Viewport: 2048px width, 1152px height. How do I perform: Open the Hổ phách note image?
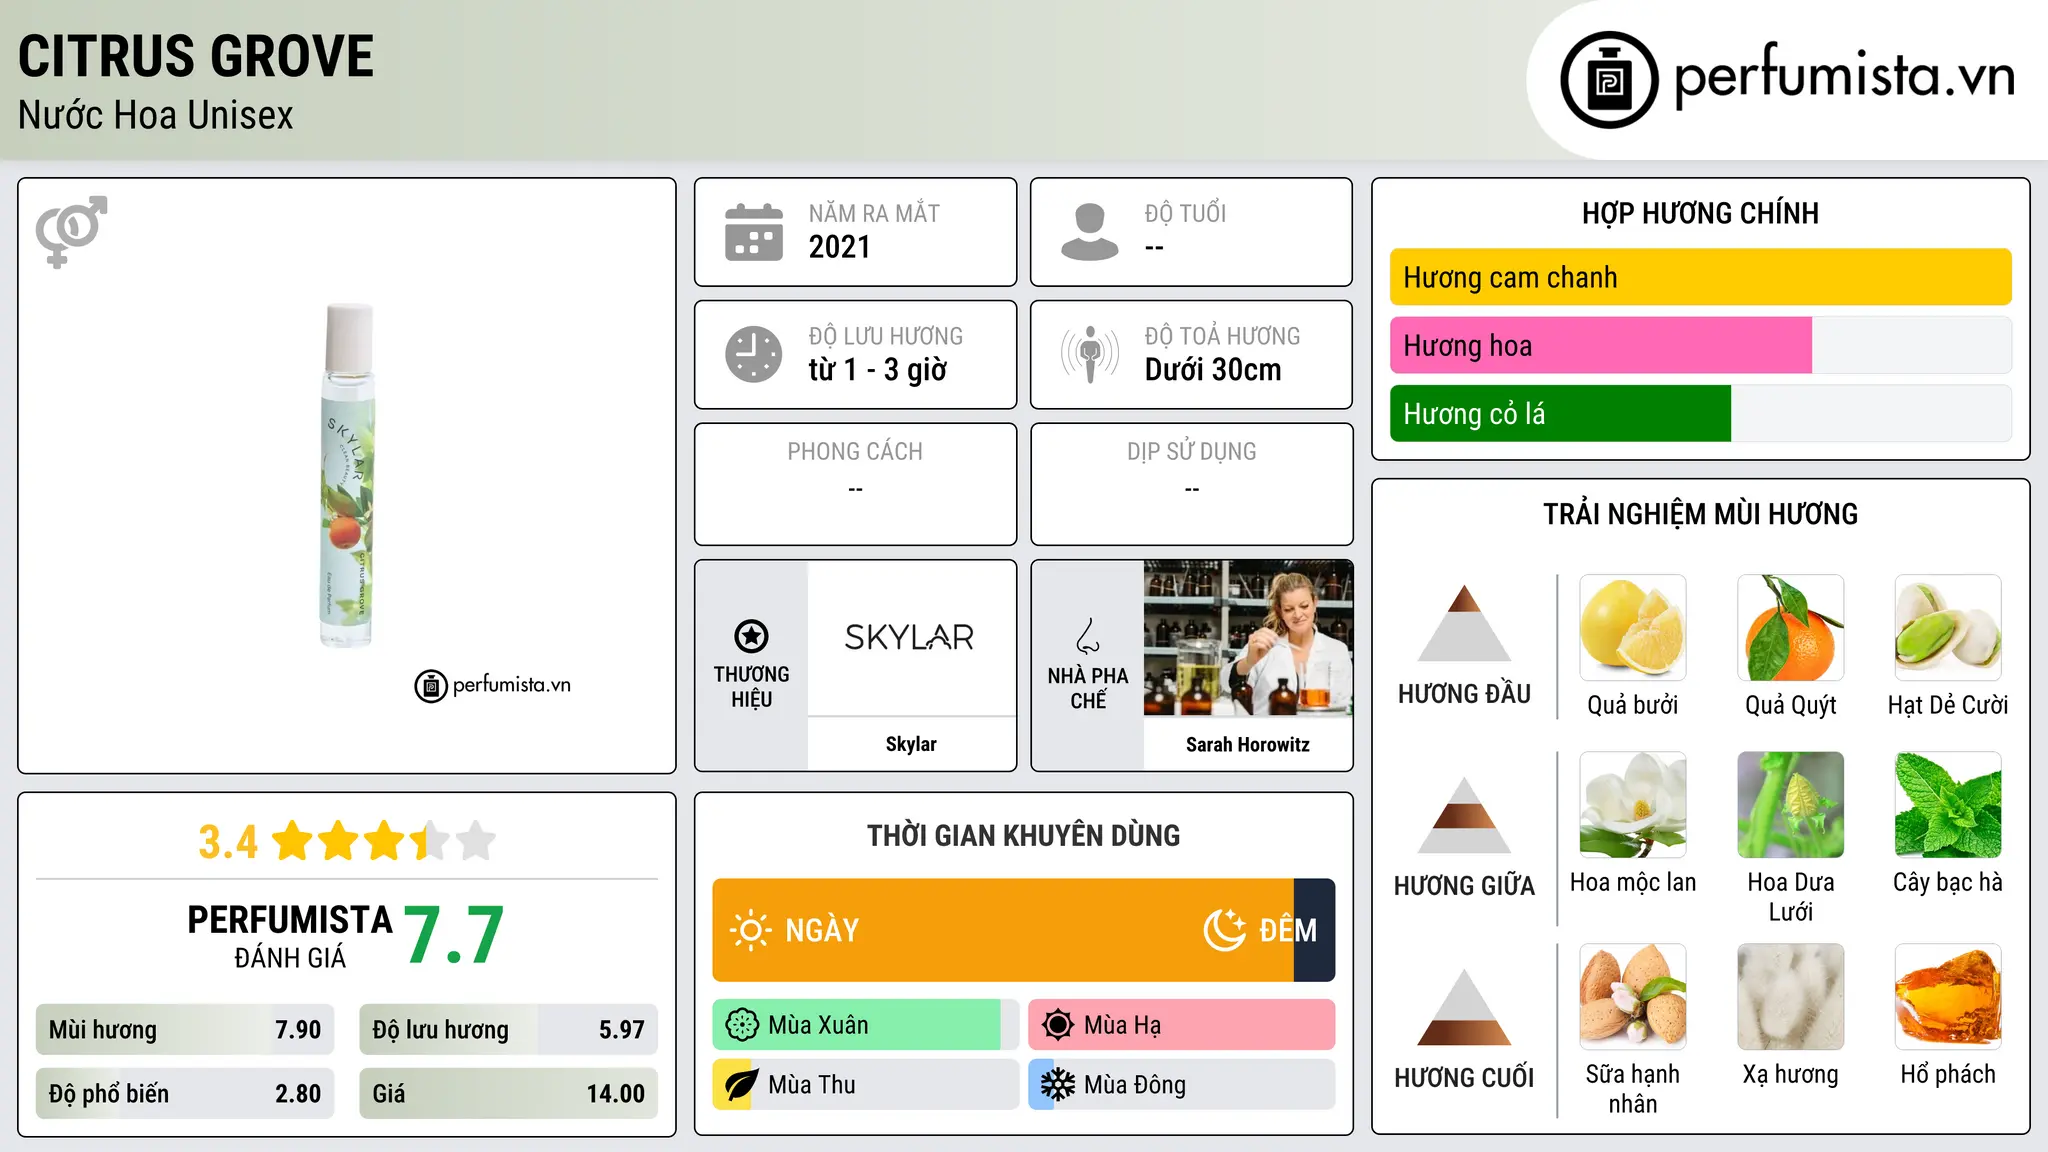pos(1948,997)
